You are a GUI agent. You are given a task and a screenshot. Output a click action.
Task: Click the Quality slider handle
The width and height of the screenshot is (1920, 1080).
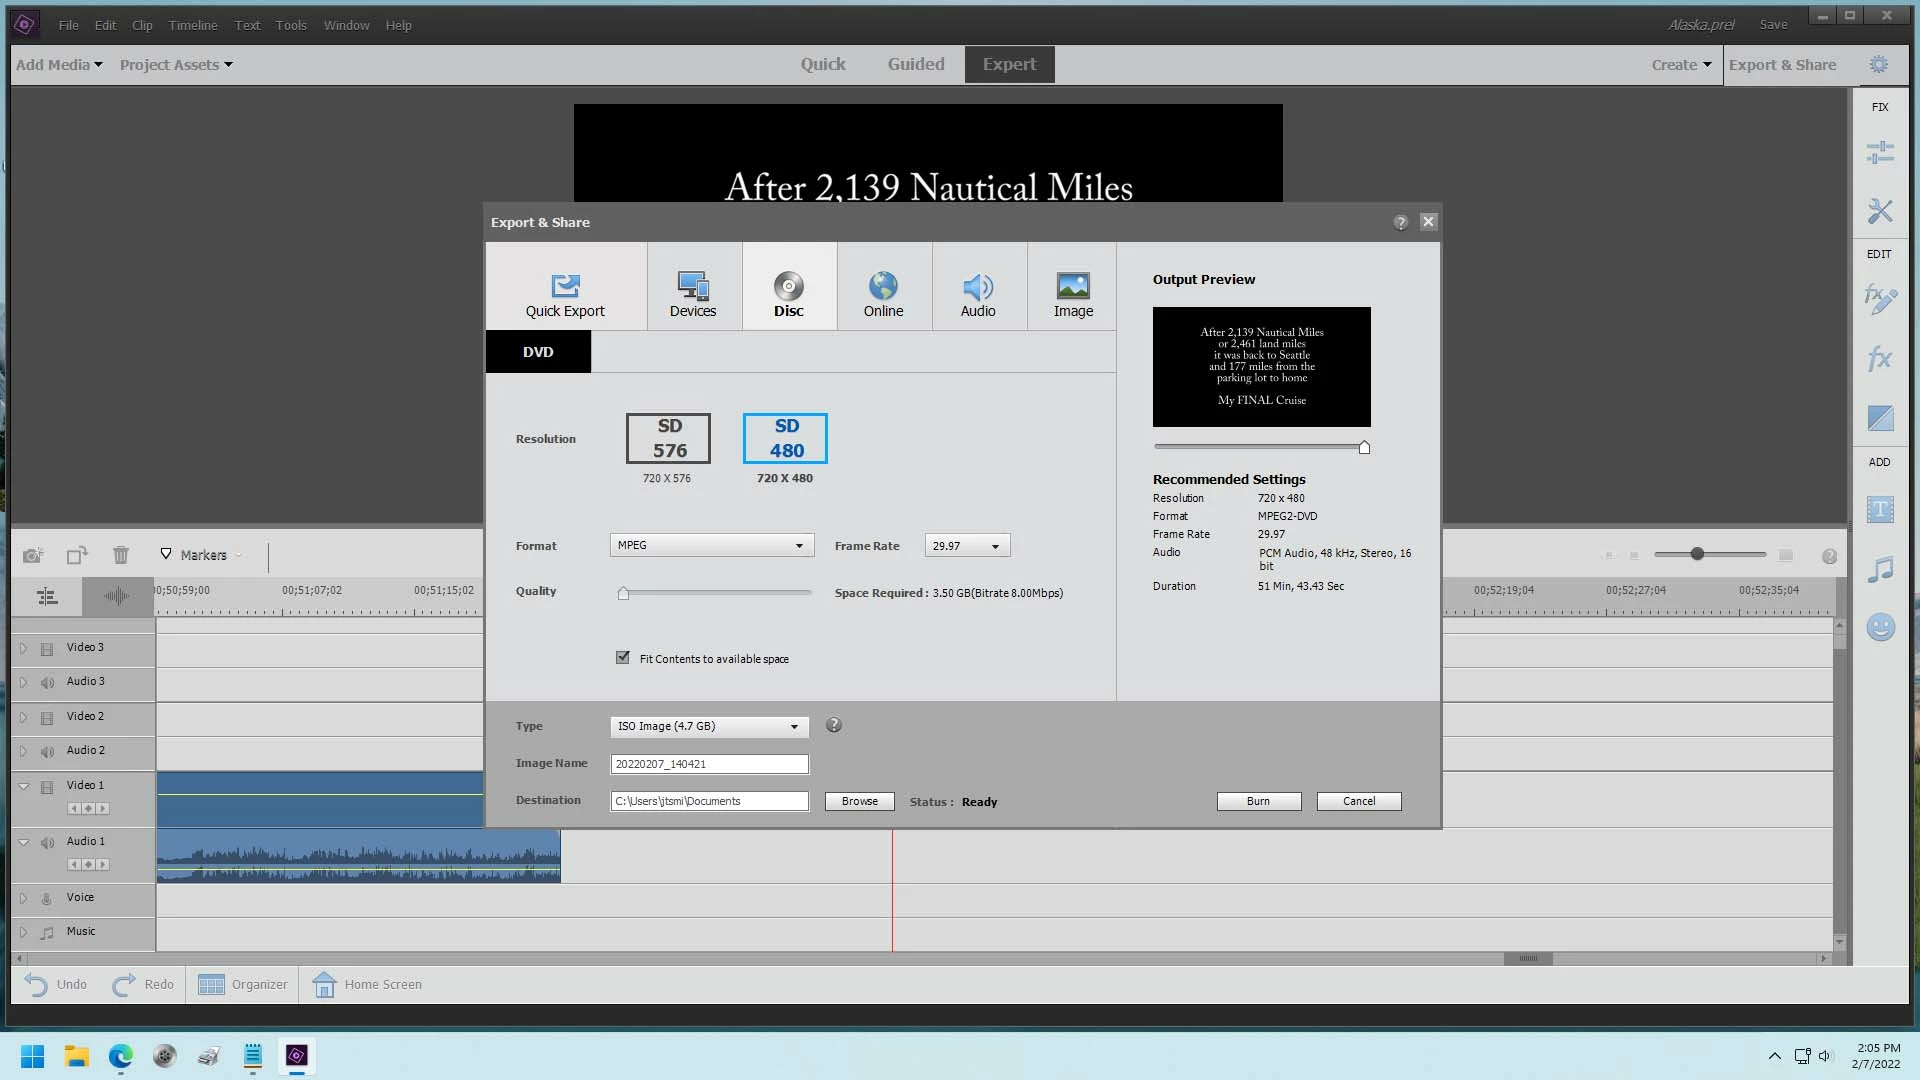[623, 593]
